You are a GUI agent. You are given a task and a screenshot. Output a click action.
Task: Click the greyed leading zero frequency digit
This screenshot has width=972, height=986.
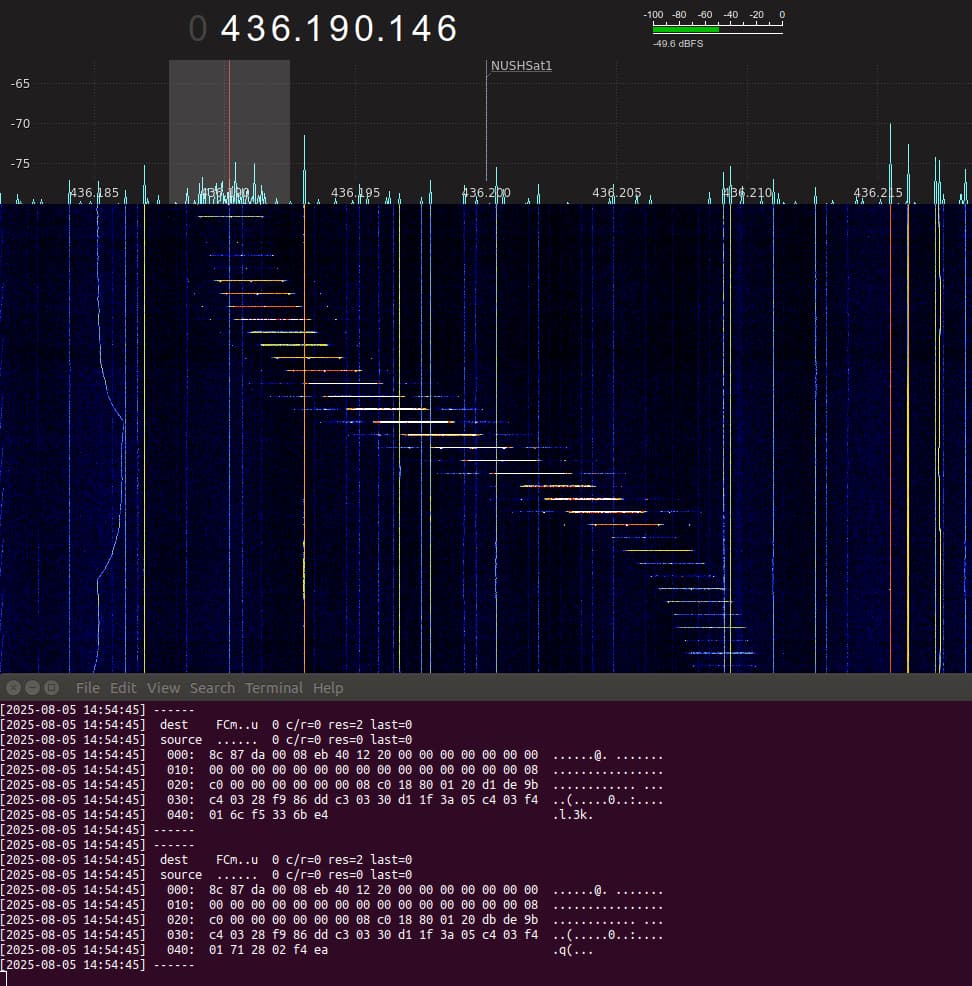(198, 29)
